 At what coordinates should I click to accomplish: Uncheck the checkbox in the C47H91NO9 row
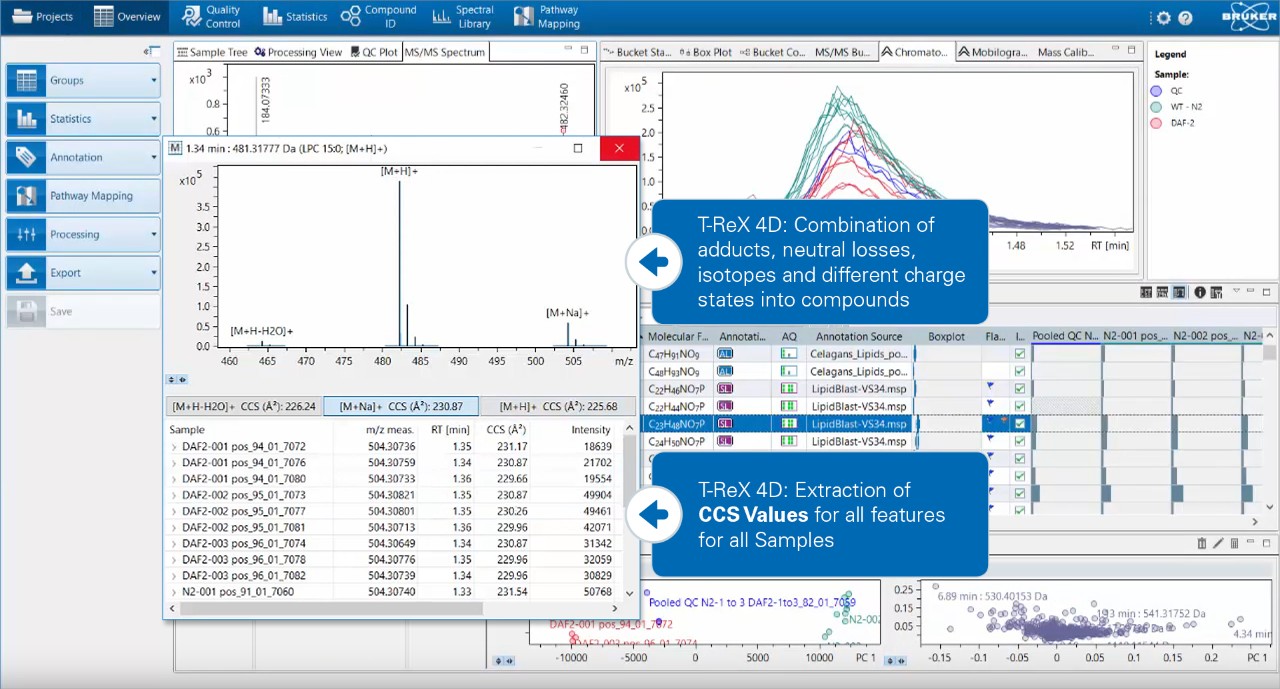click(x=1019, y=354)
